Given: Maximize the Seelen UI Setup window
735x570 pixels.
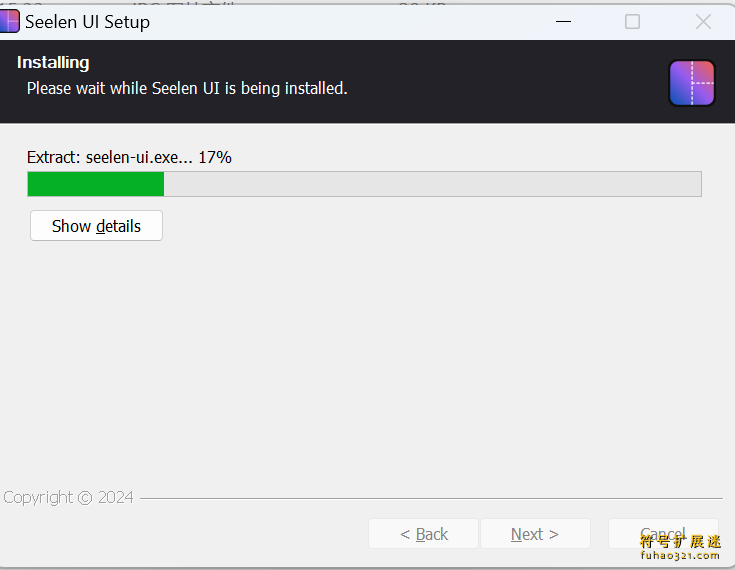Looking at the screenshot, I should 632,21.
